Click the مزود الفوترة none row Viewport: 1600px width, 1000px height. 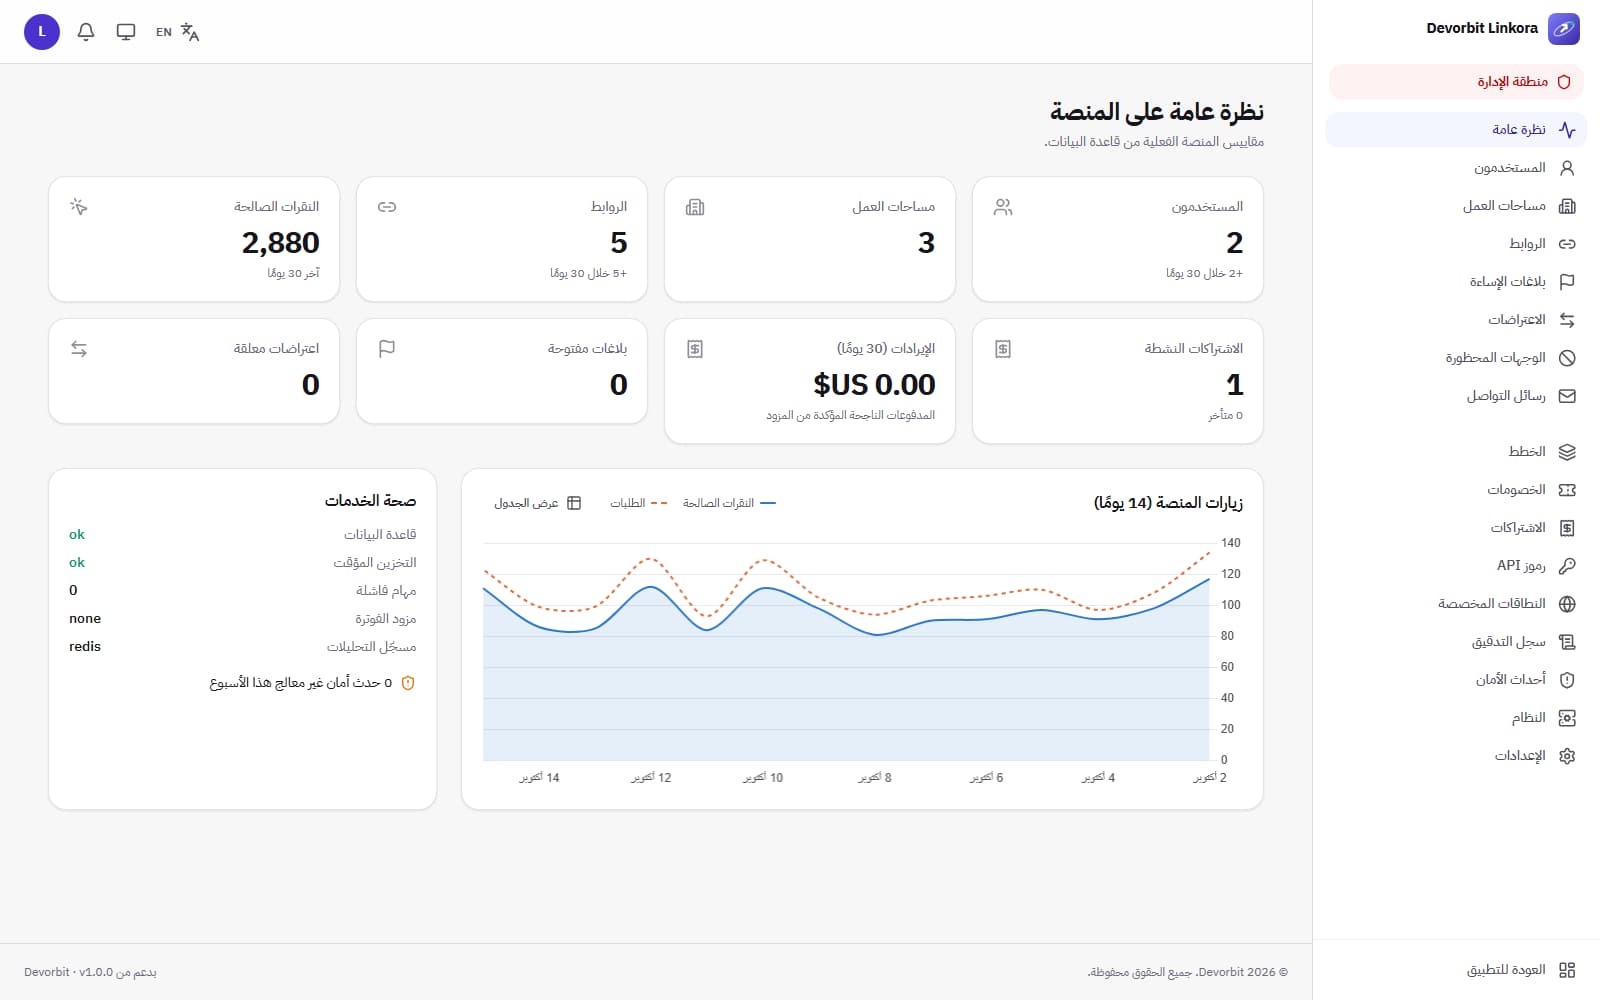243,619
